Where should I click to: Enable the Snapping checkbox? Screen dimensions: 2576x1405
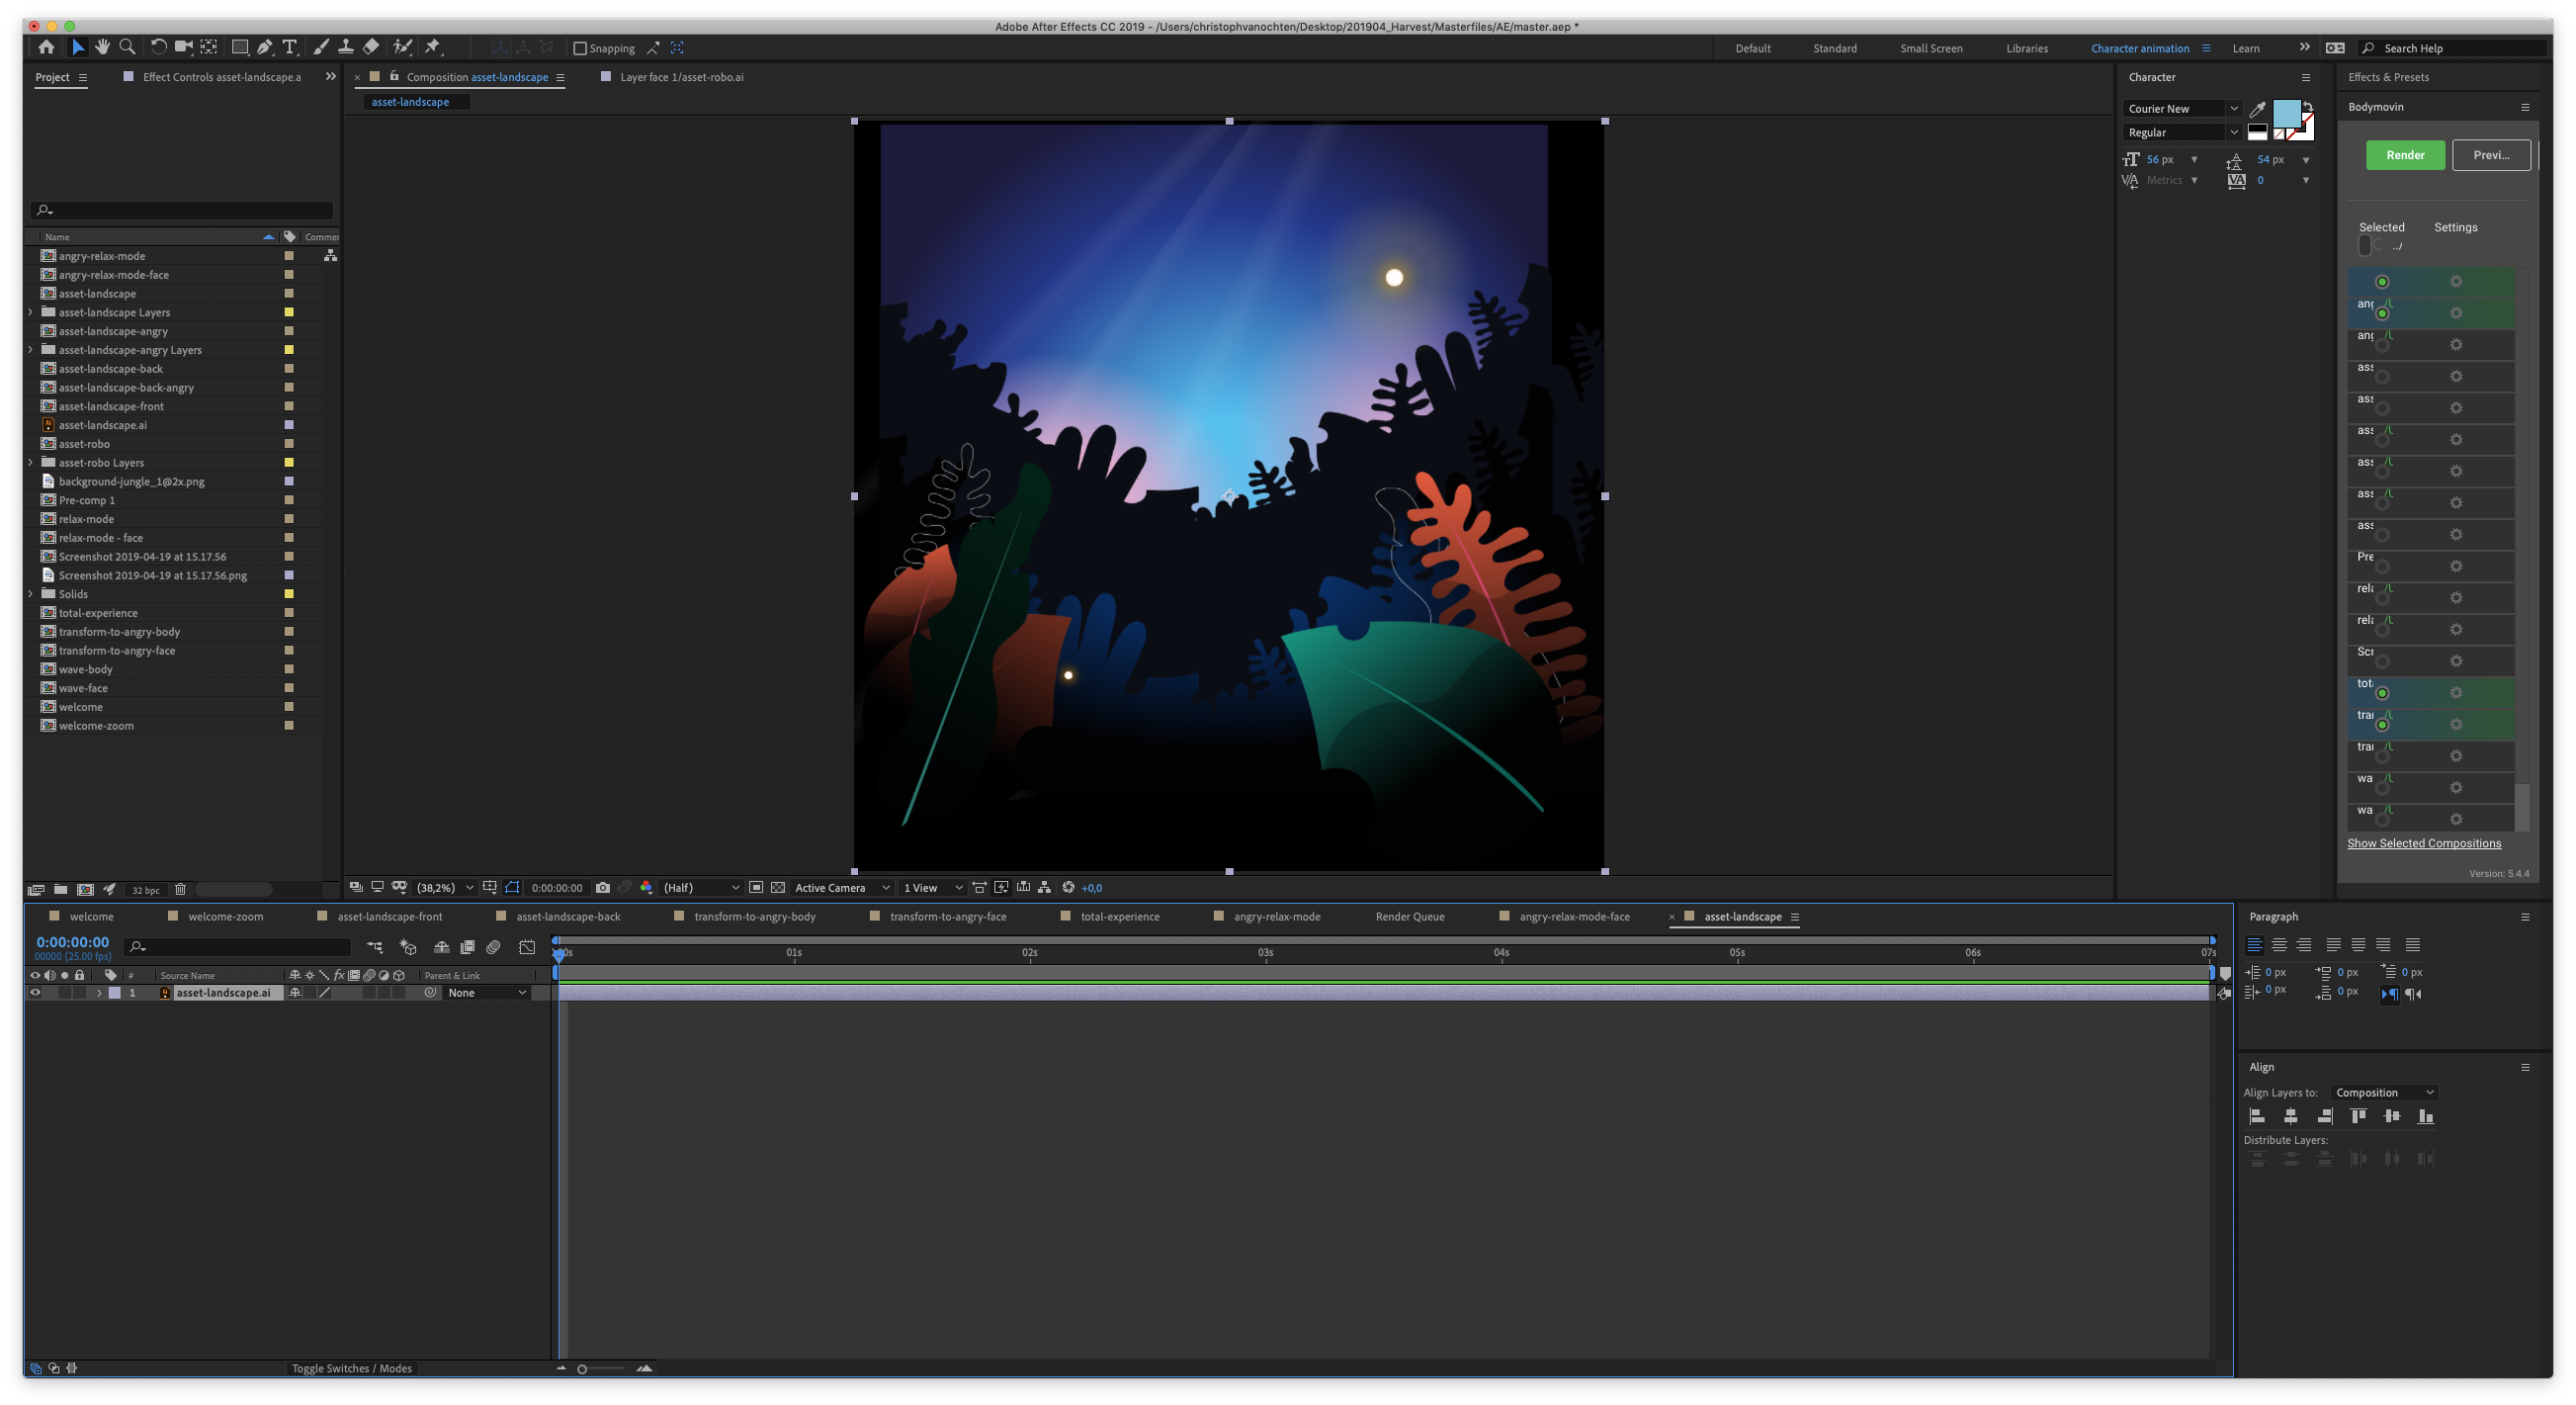[580, 48]
